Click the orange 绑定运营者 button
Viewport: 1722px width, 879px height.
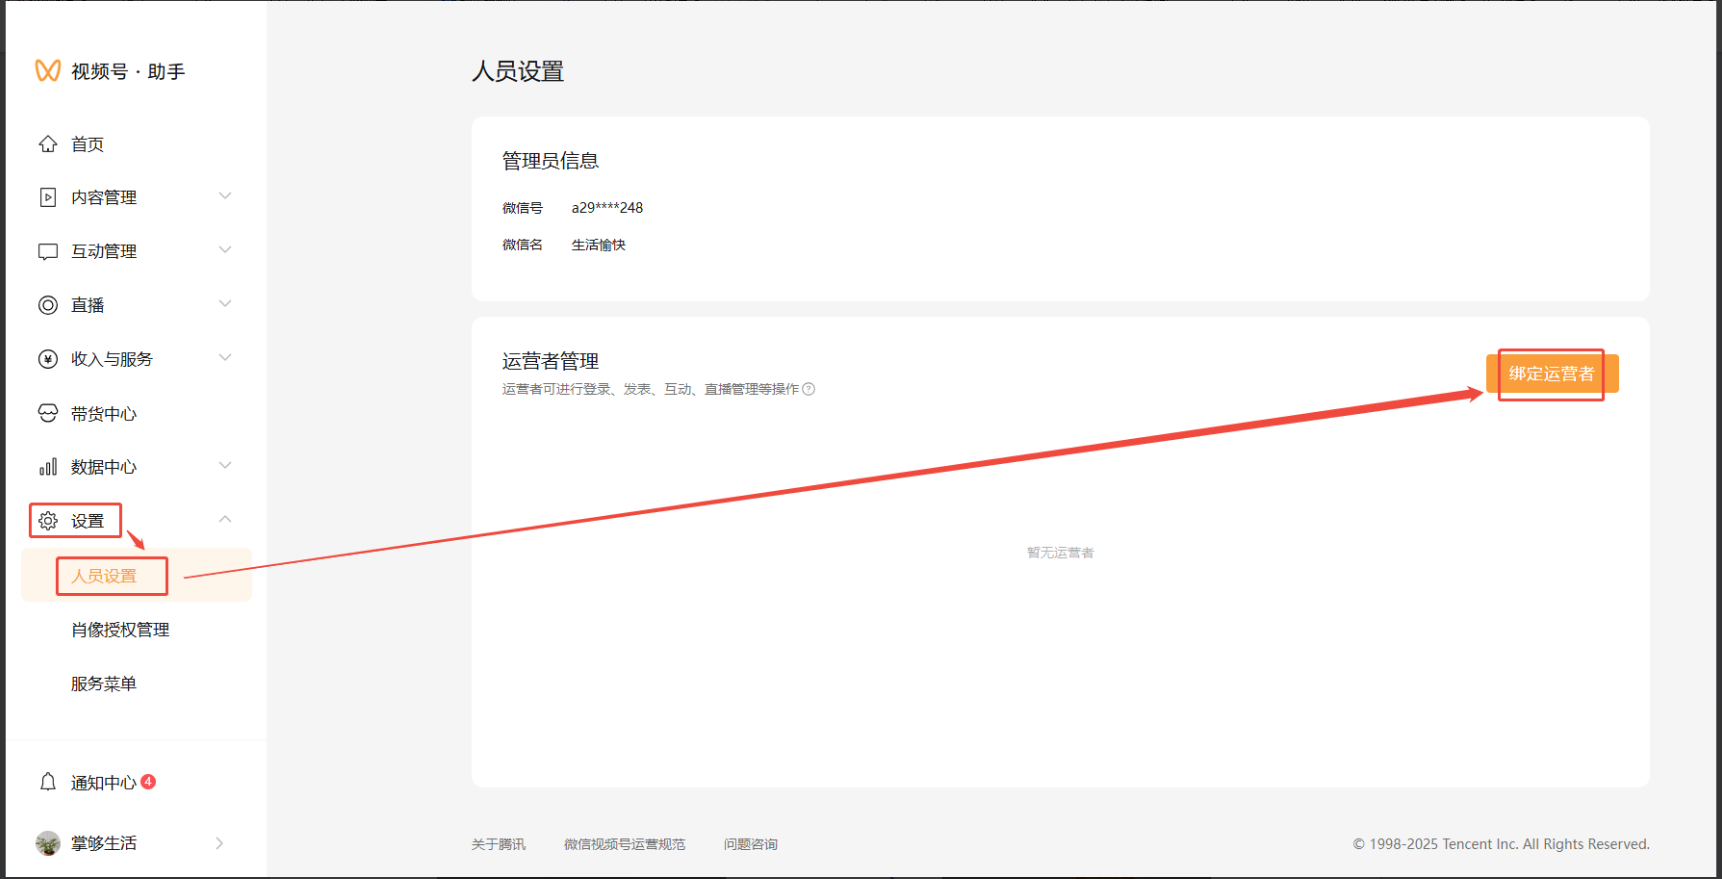pyautogui.click(x=1551, y=374)
